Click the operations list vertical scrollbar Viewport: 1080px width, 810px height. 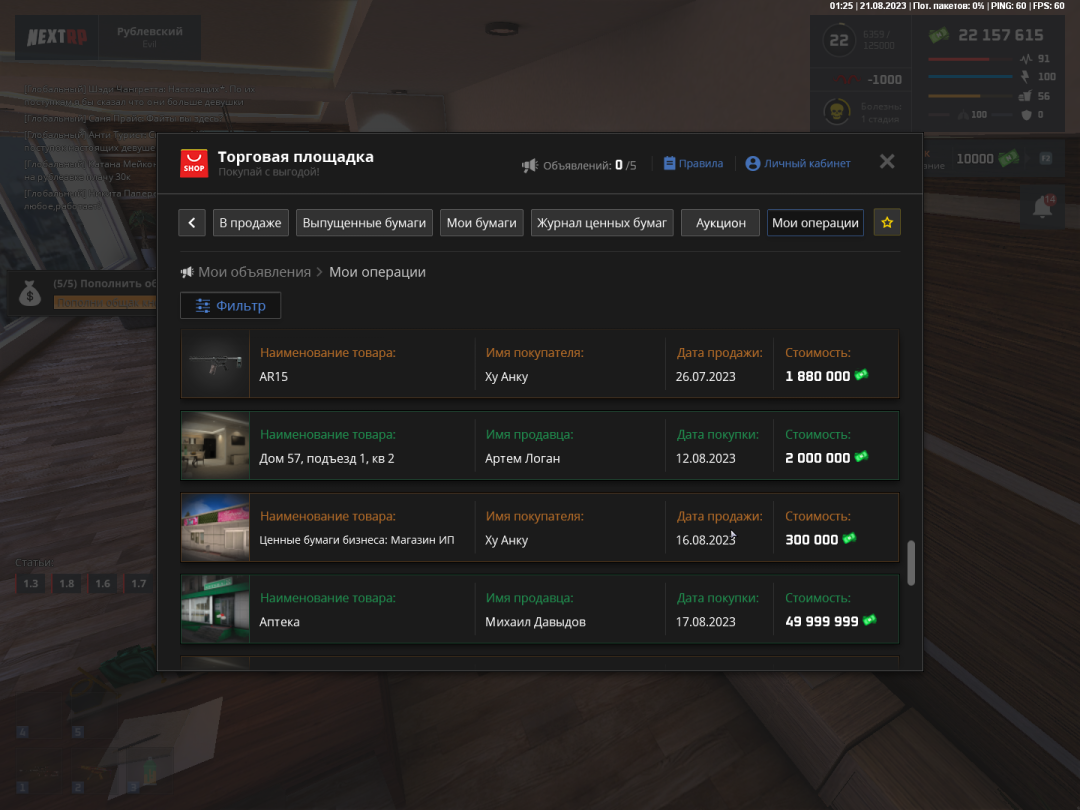coord(910,563)
